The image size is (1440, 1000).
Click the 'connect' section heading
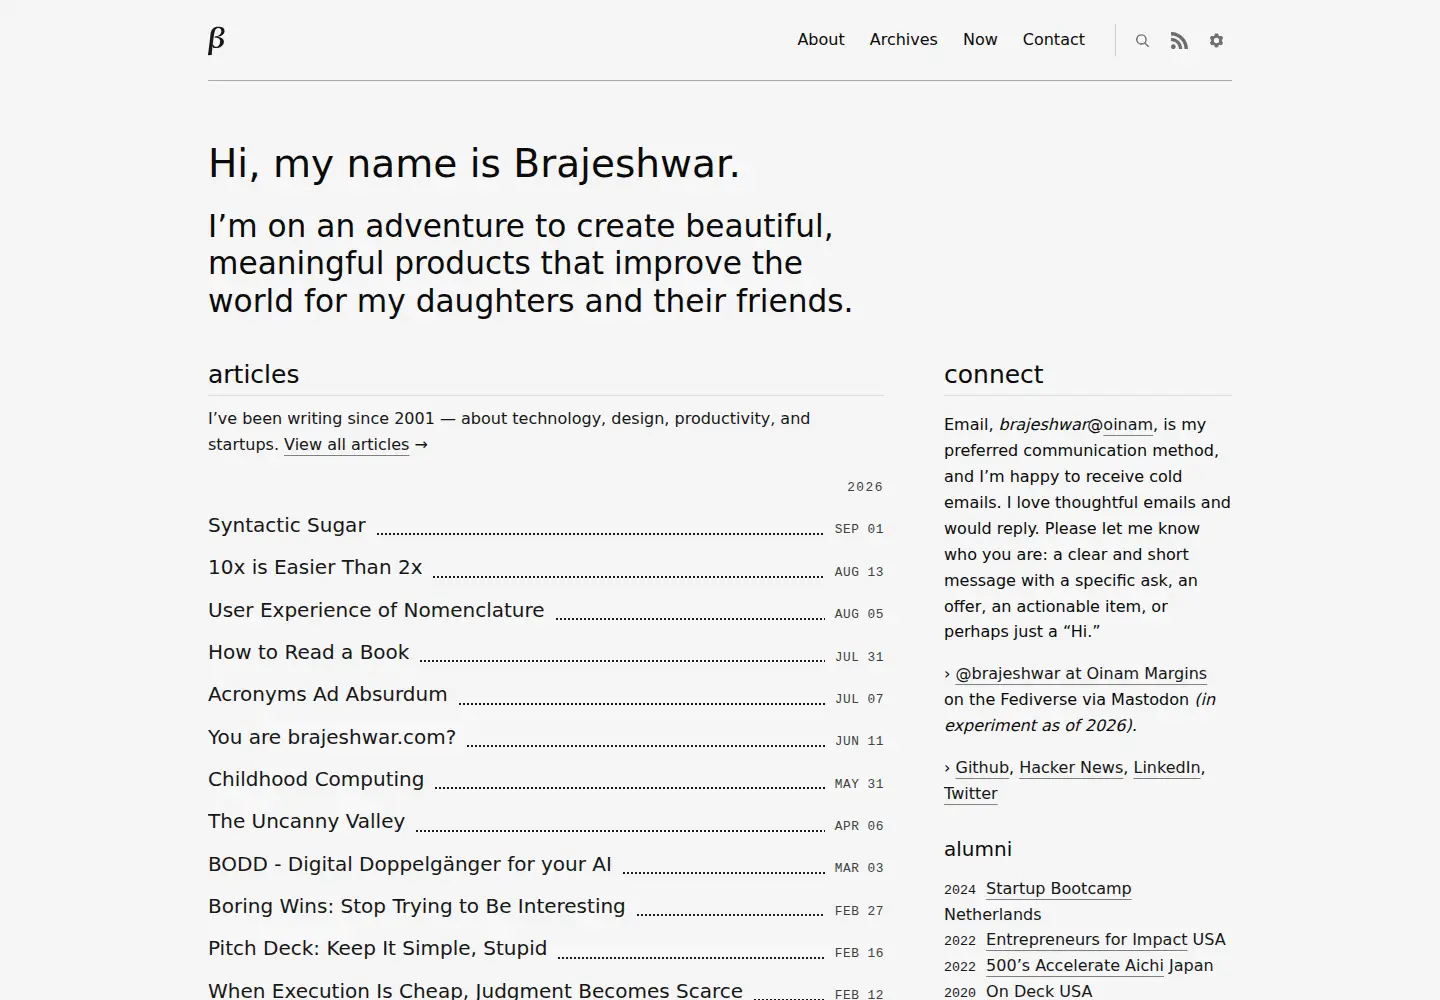993,374
